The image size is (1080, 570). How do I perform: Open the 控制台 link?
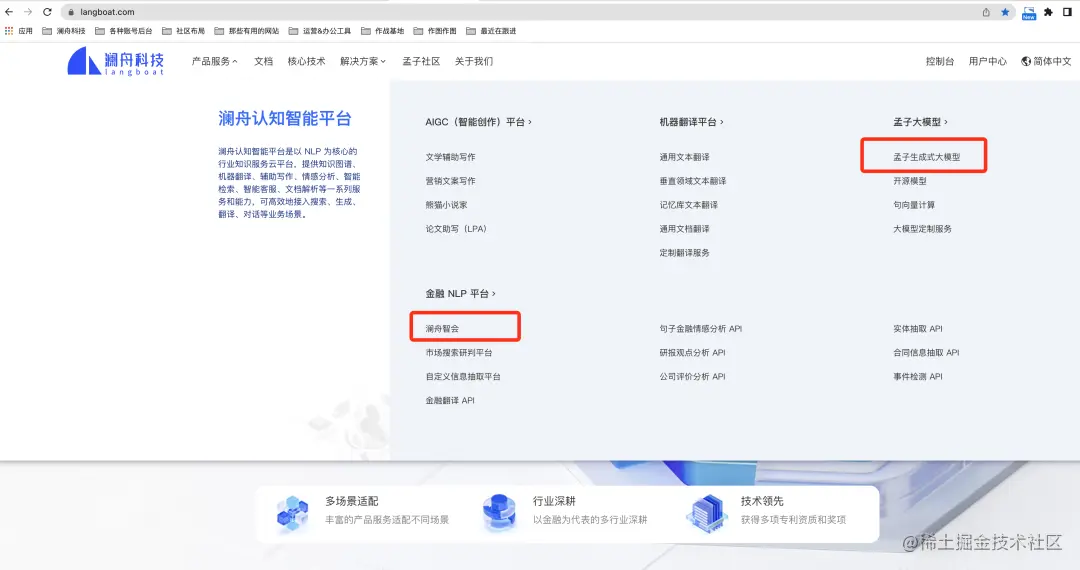(939, 61)
